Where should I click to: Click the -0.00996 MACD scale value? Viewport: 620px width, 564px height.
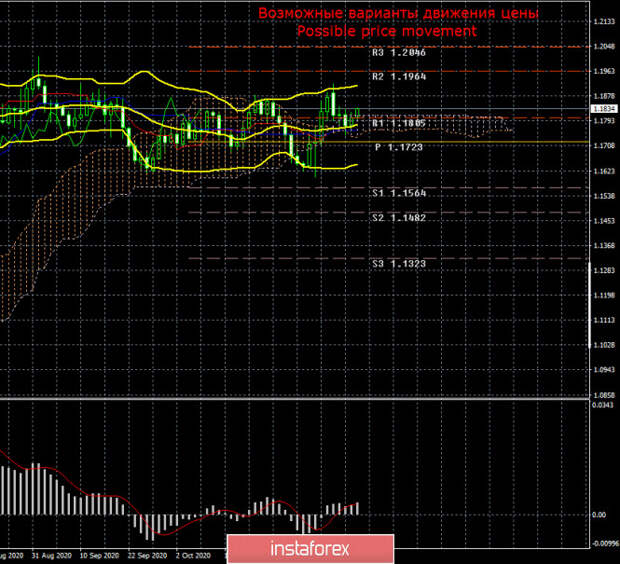[x=604, y=544]
